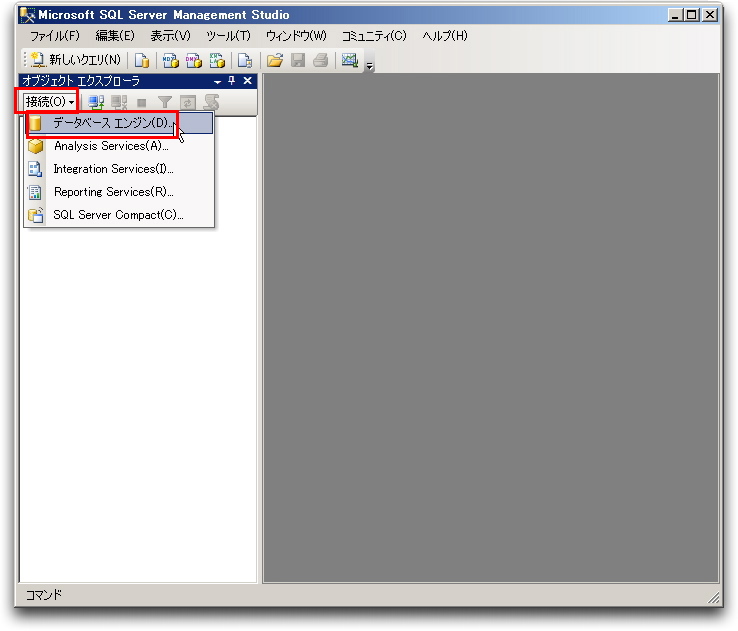
Task: Open the 編集(E) menu
Action: click(x=115, y=36)
